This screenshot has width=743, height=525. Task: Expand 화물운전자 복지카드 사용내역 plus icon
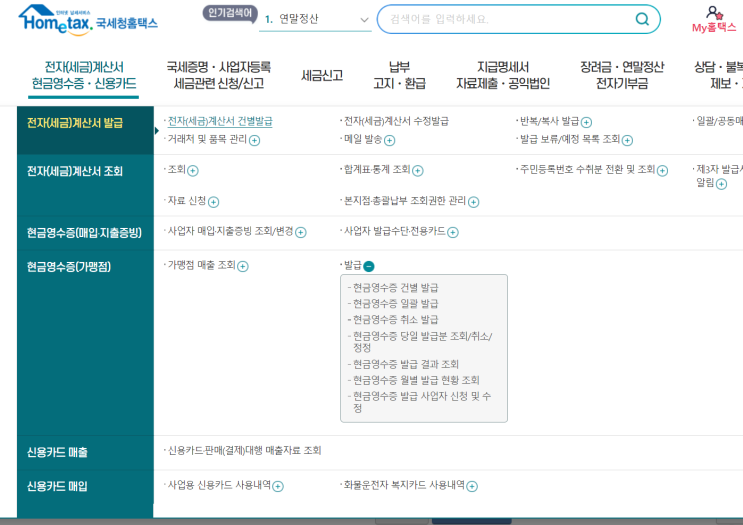[x=472, y=486]
